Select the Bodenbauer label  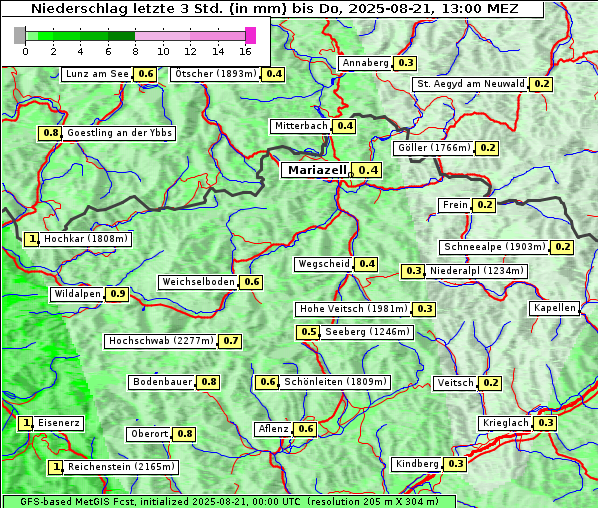pos(162,382)
